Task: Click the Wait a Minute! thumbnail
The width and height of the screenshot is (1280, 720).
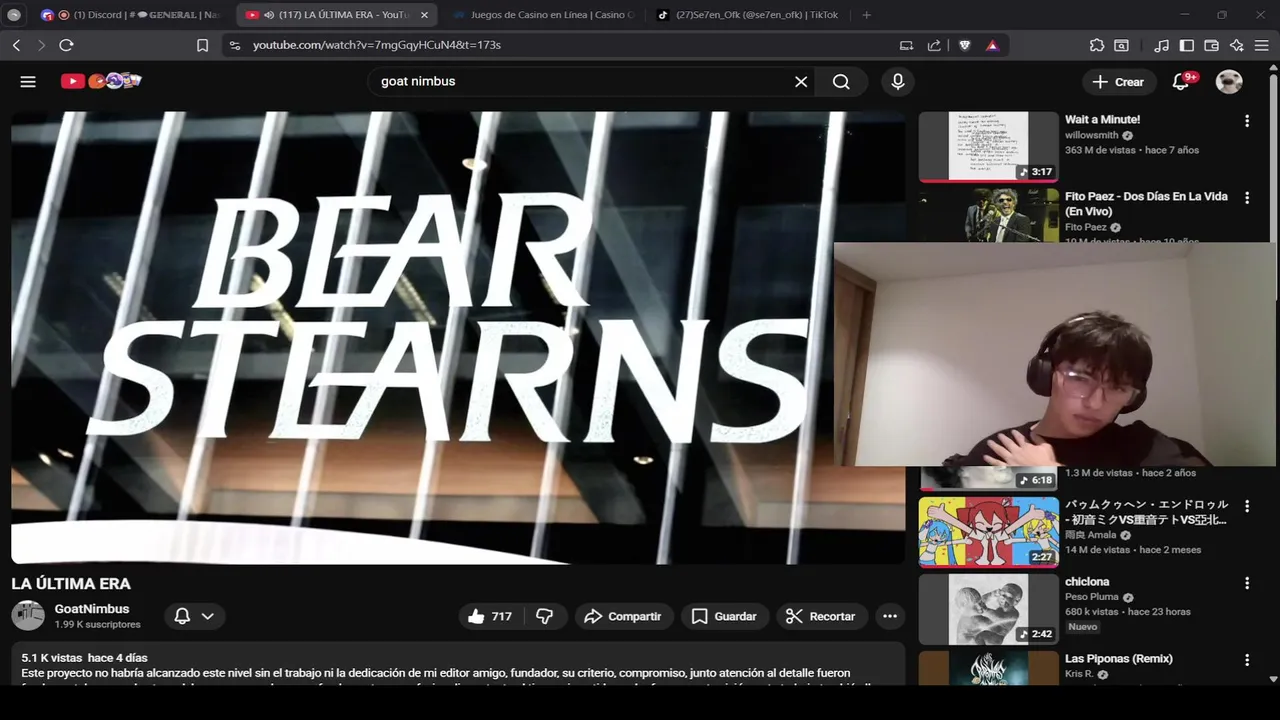Action: 988,146
